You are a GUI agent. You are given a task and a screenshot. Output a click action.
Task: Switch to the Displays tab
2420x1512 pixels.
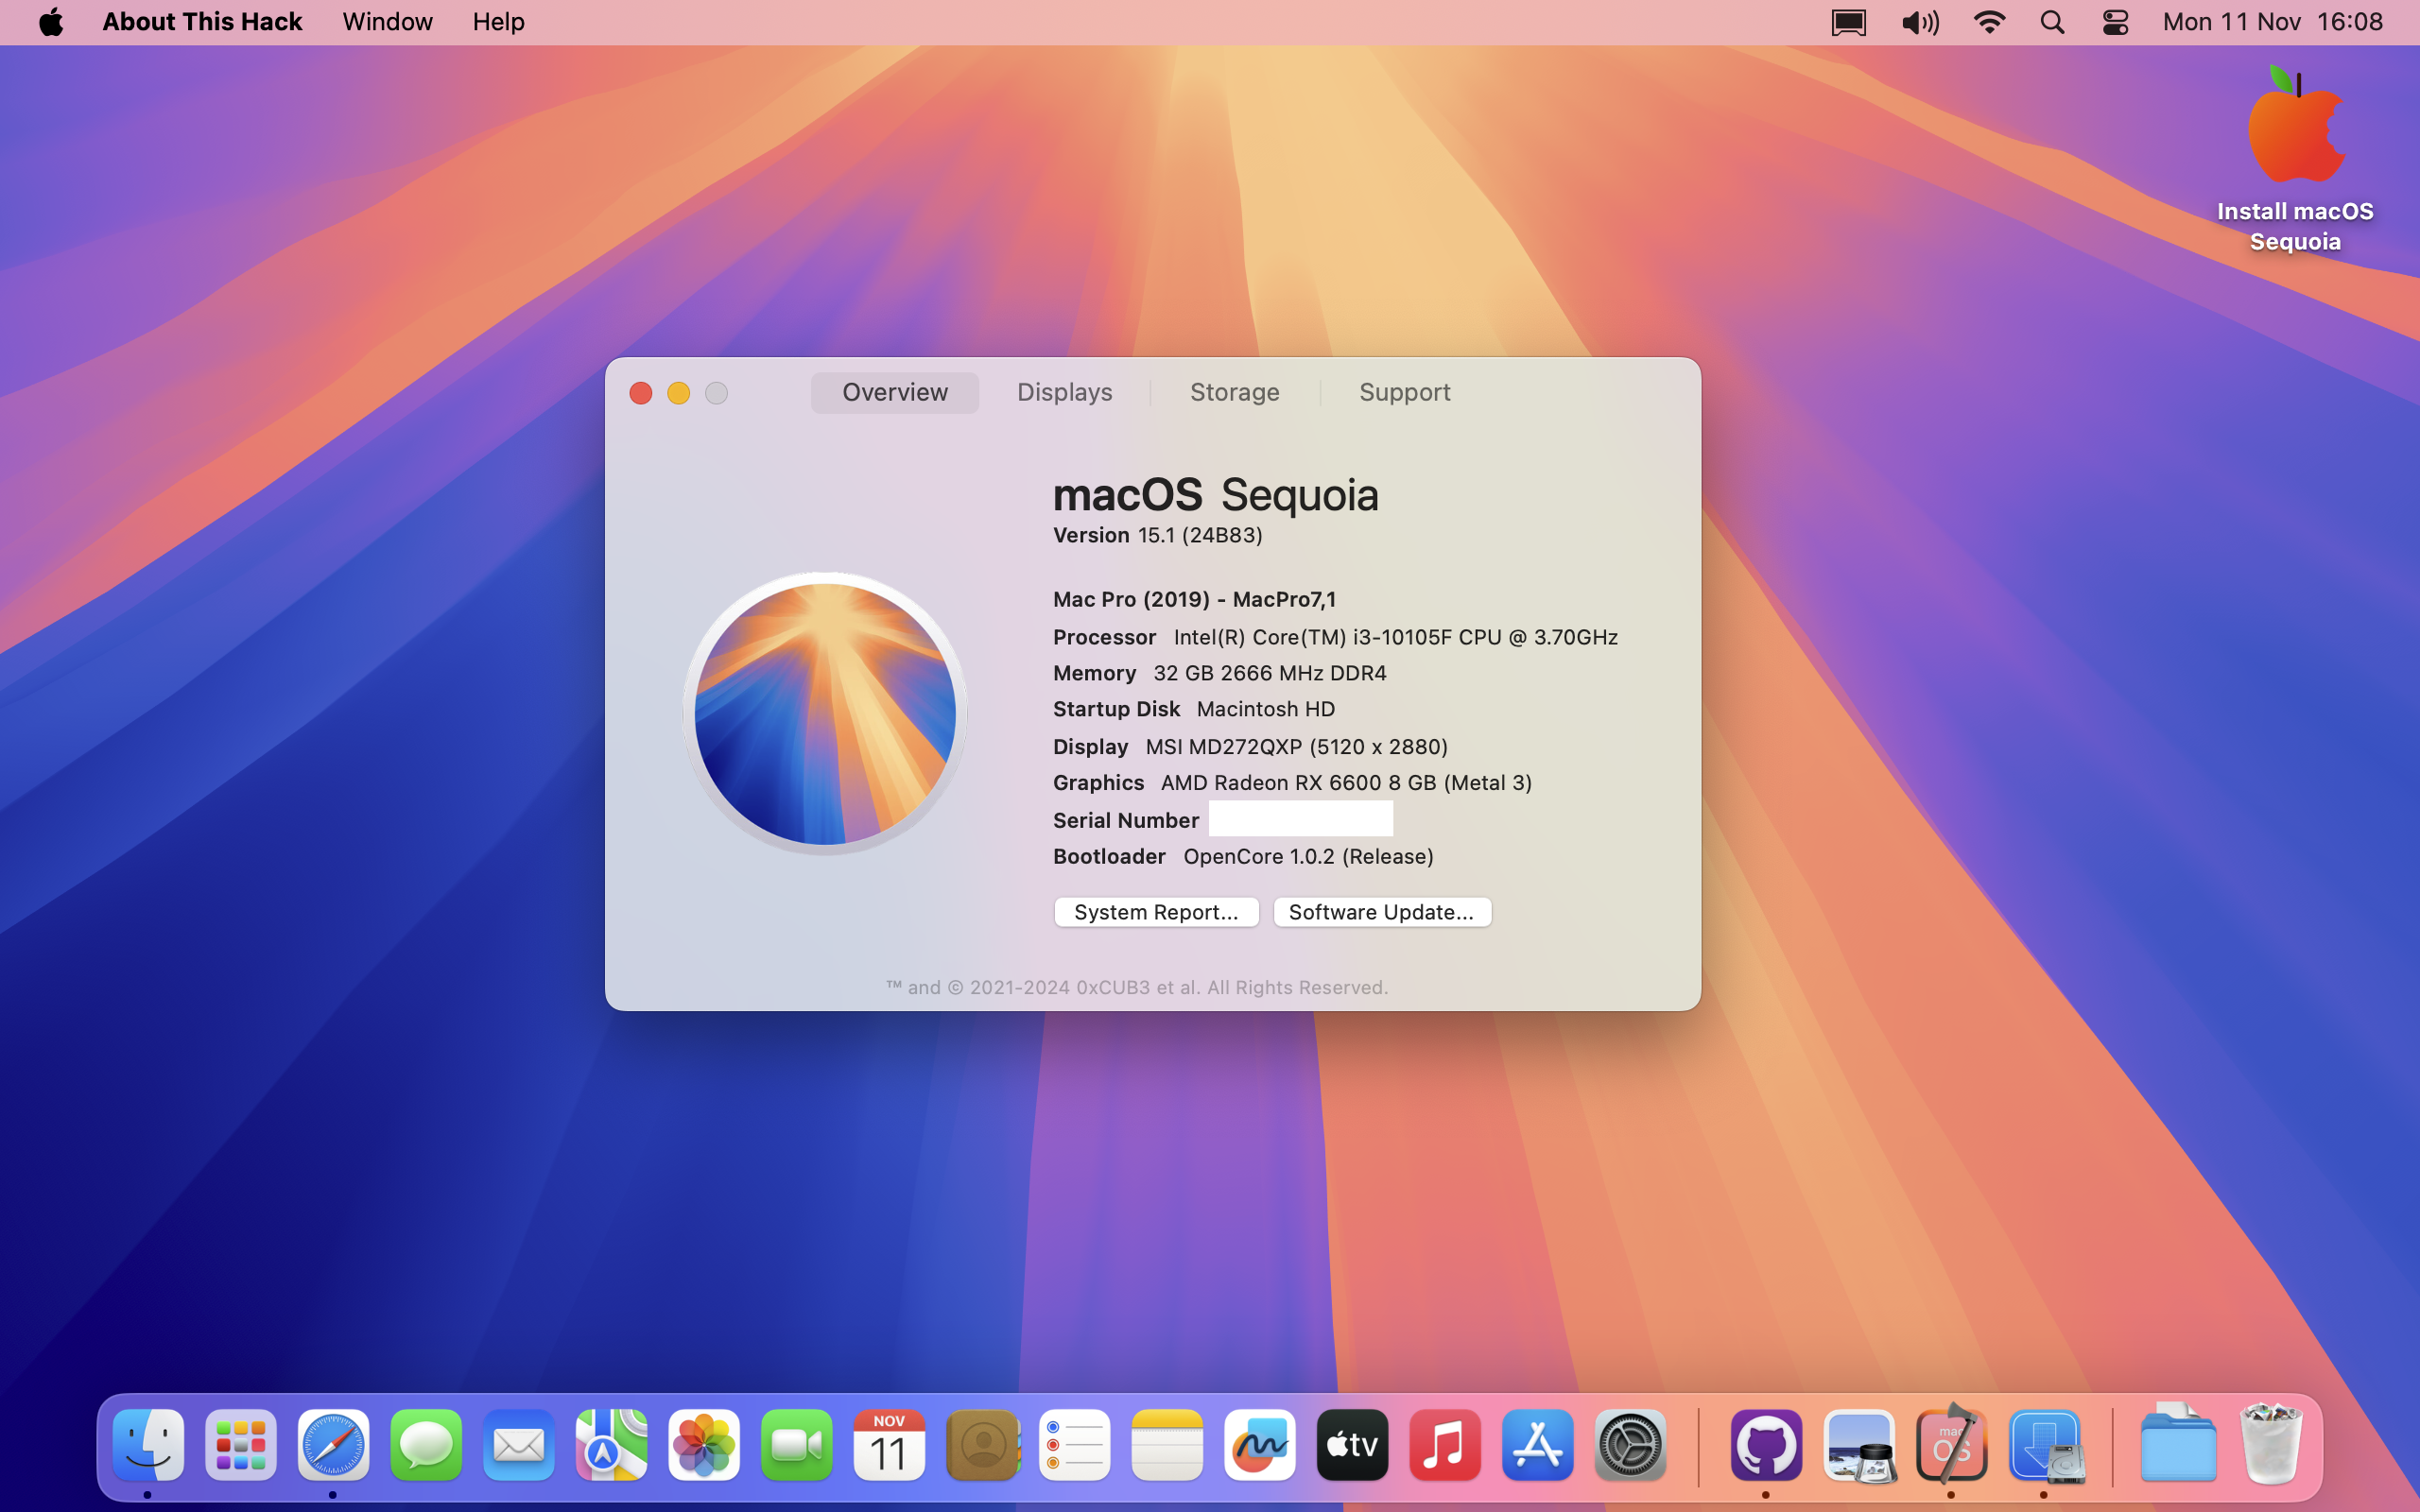(x=1064, y=392)
